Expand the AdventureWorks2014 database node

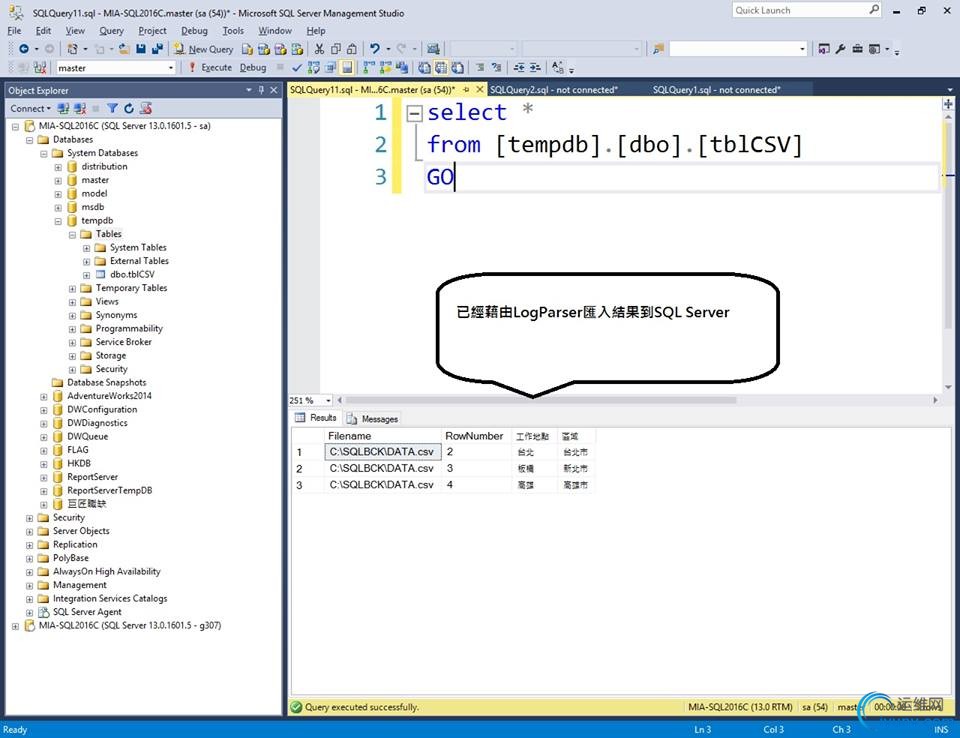tap(44, 396)
